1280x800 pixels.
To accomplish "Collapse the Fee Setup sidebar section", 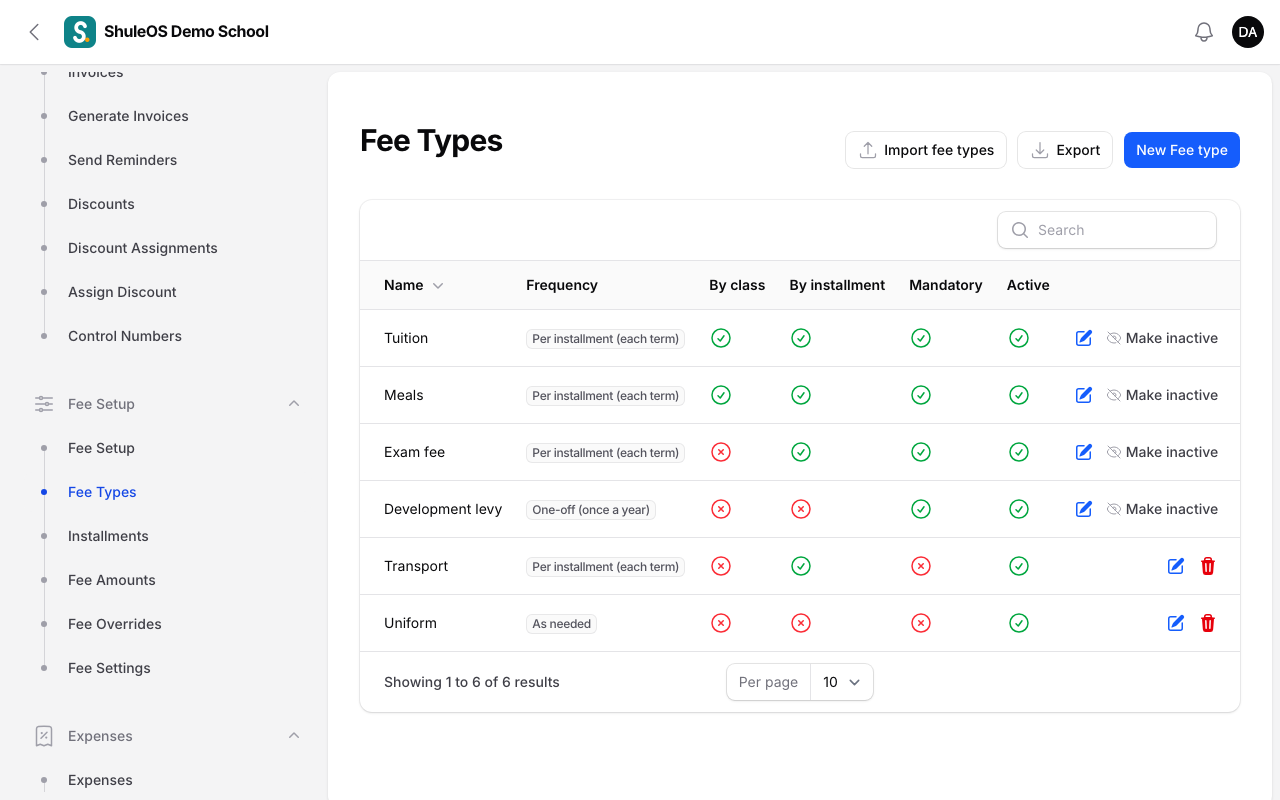I will [294, 404].
